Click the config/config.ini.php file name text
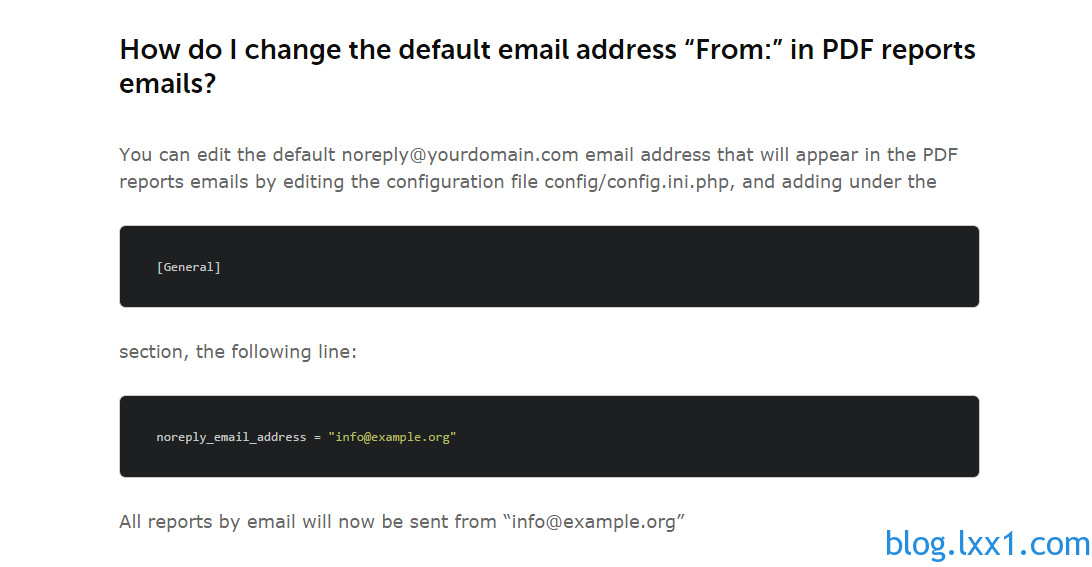This screenshot has width=1092, height=567. (637, 182)
